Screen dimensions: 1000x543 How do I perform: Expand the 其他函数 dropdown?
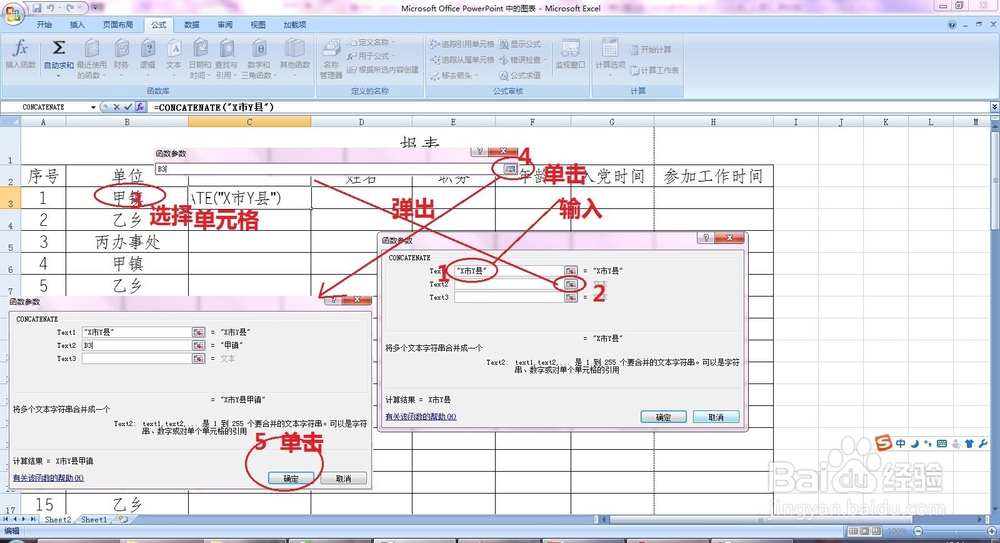point(294,59)
